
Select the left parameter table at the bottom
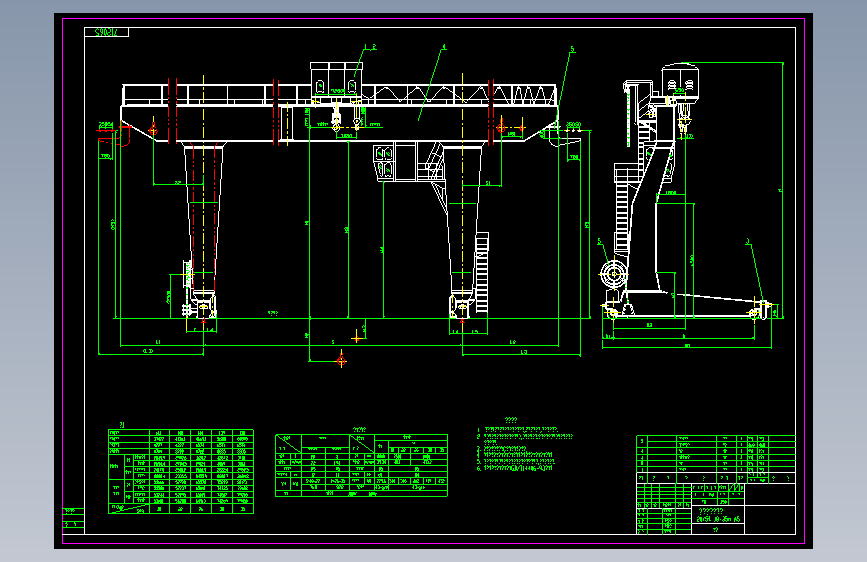pyautogui.click(x=181, y=471)
